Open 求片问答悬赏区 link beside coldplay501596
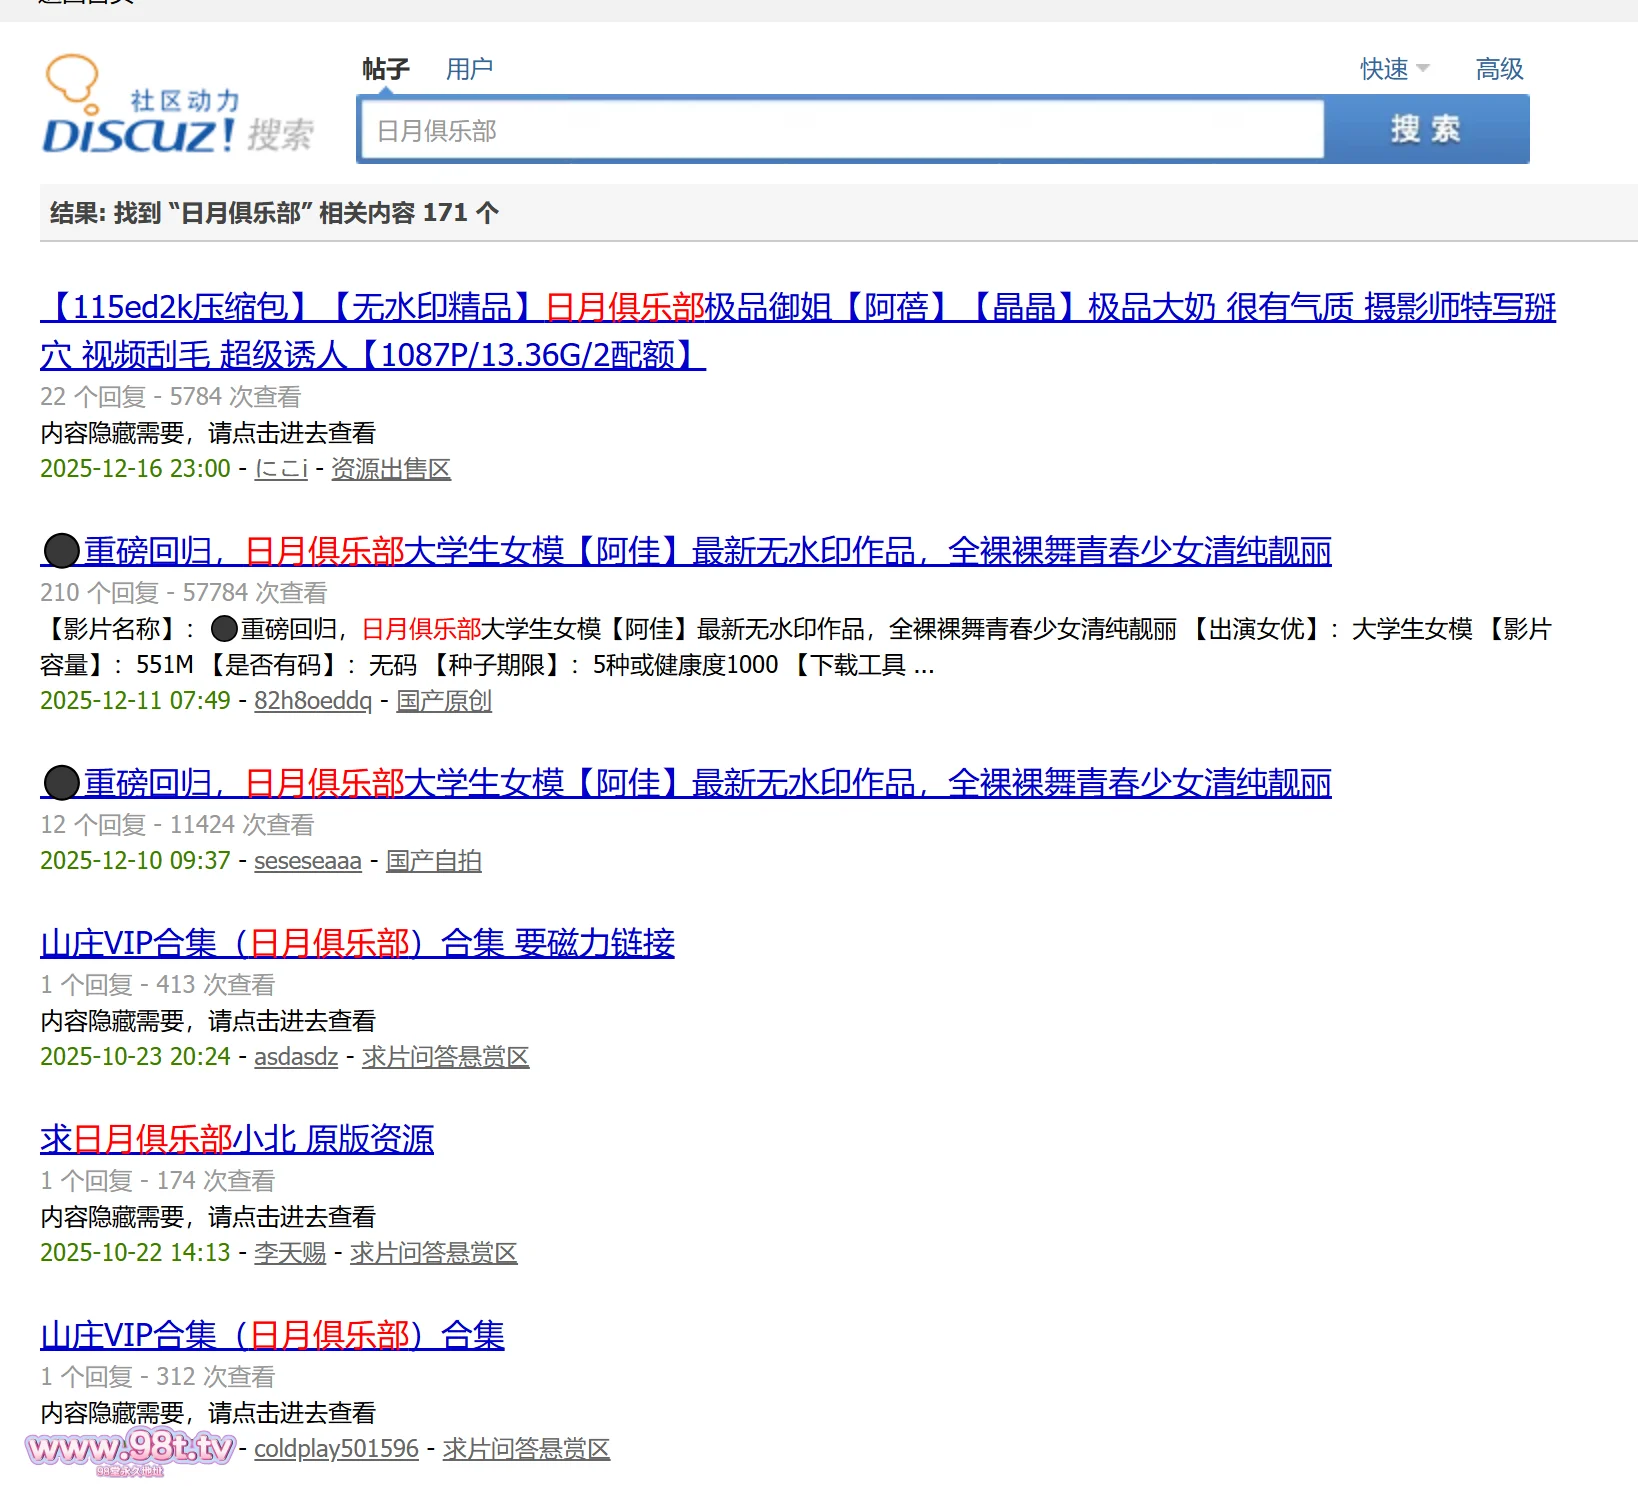 click(x=526, y=1449)
